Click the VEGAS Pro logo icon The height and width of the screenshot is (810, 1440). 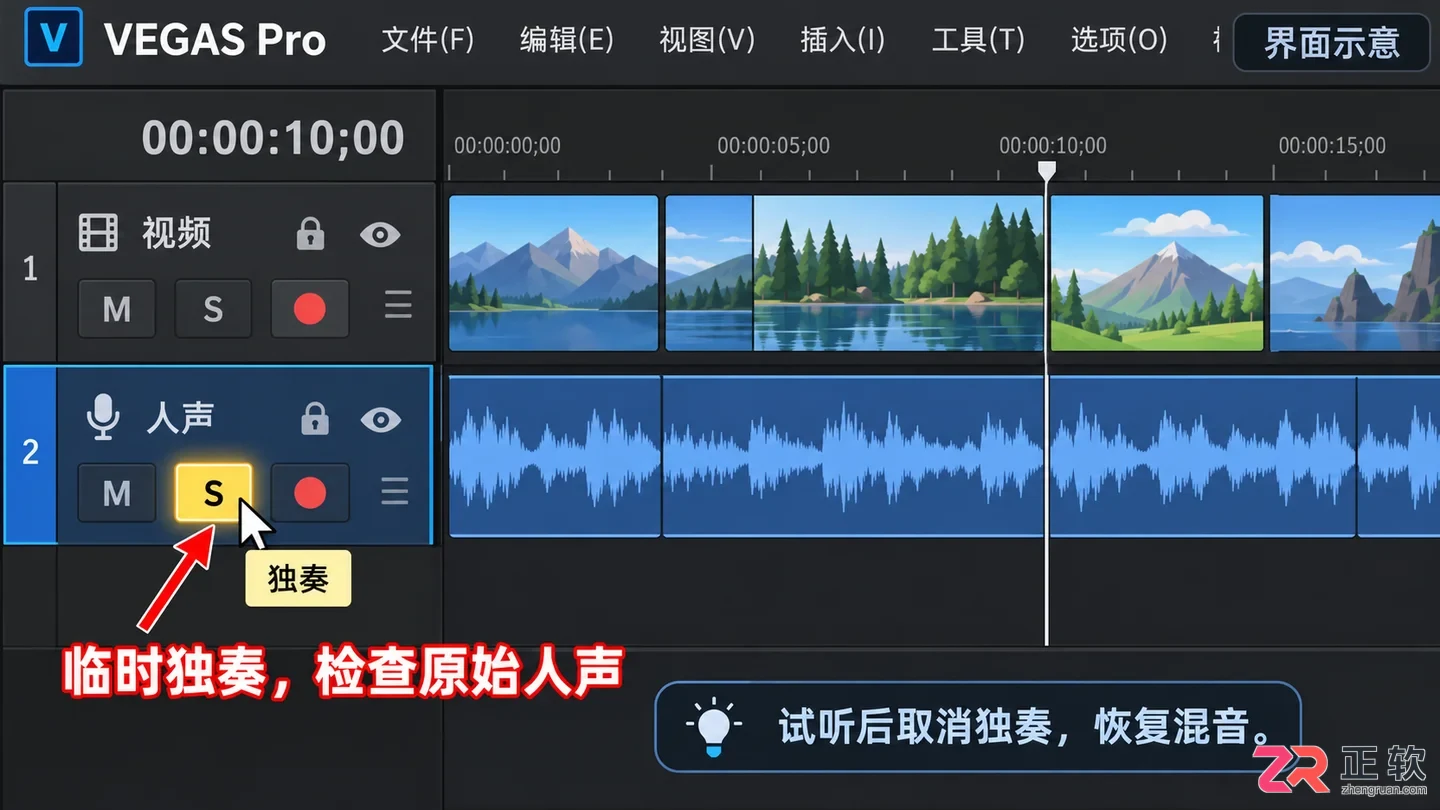click(x=53, y=39)
